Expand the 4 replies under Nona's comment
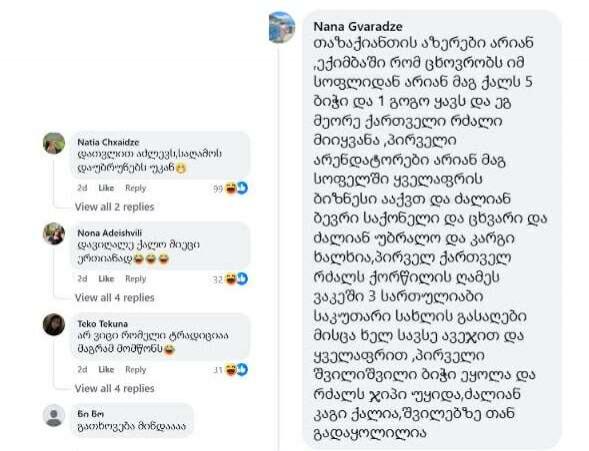The width and height of the screenshot is (589, 451). [115, 297]
